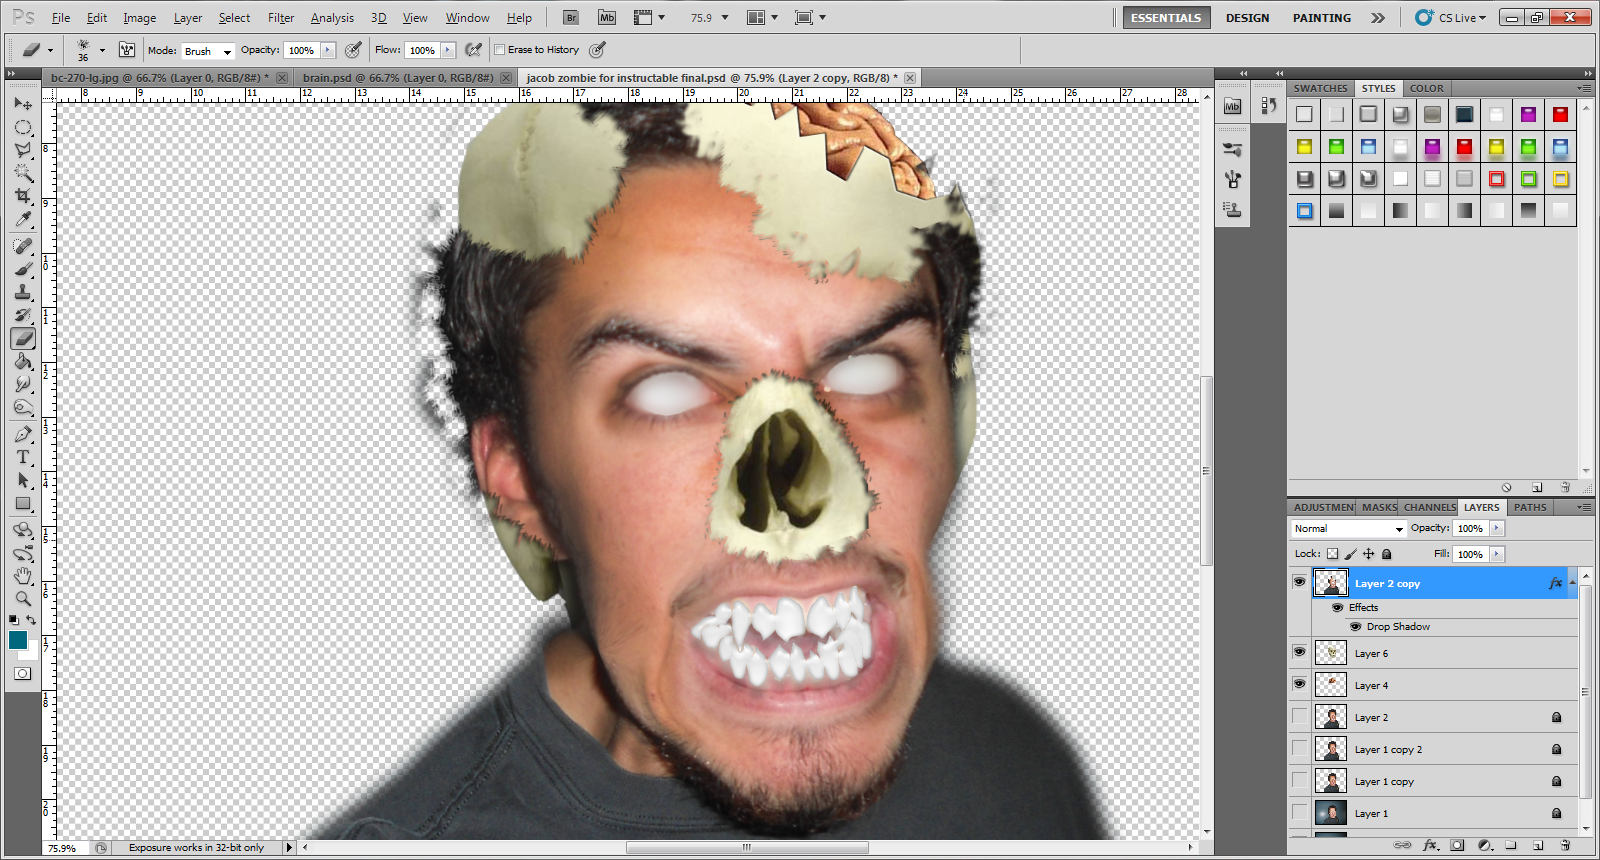Toggle Effects visibility eye
1600x860 pixels.
pyautogui.click(x=1338, y=608)
